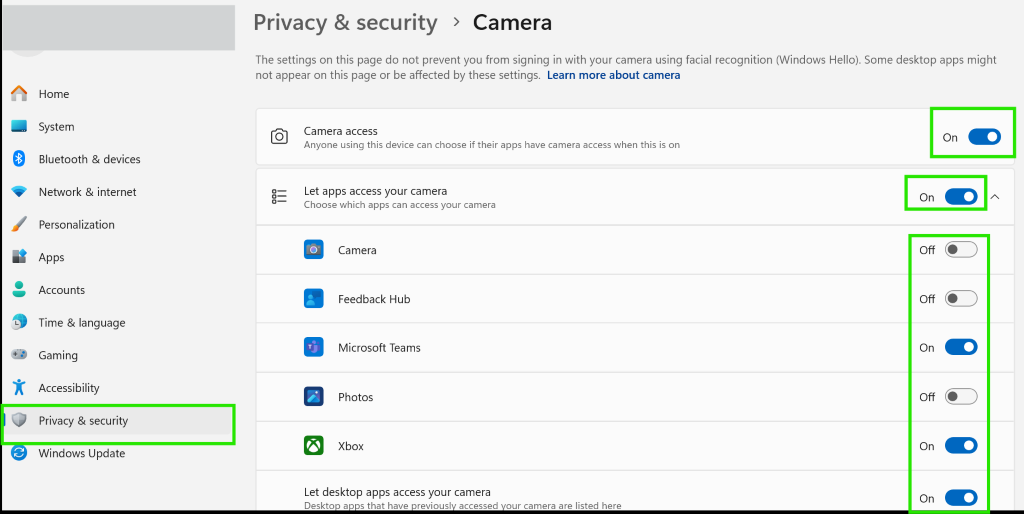1024x514 pixels.
Task: Go back to Privacy & security breadcrumb
Action: [345, 23]
